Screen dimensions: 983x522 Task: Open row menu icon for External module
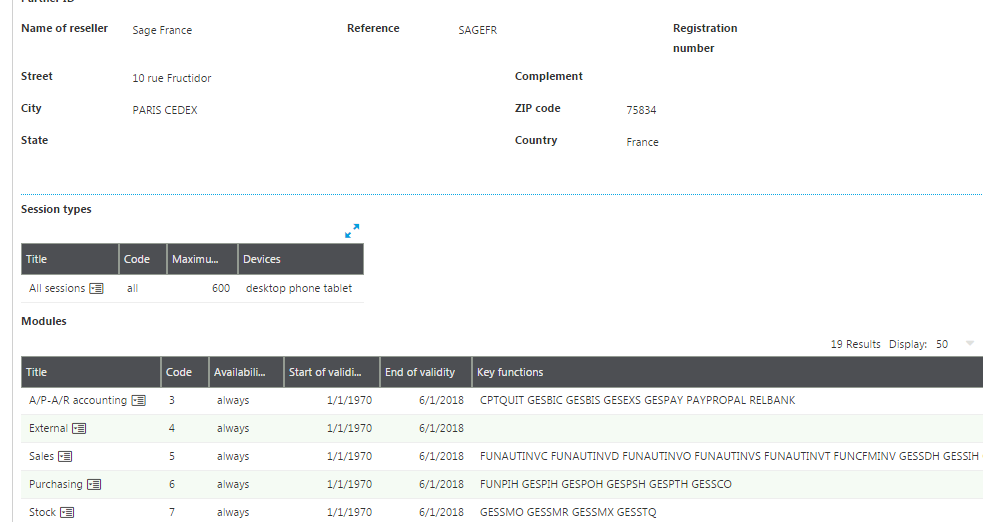(79, 429)
